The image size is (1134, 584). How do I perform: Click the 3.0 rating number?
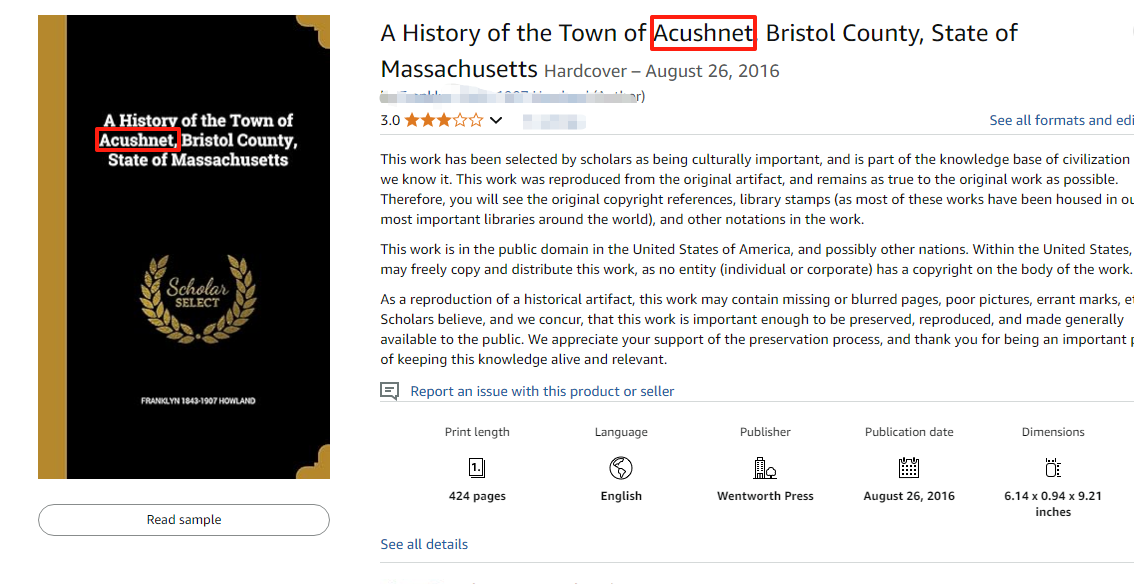pyautogui.click(x=390, y=120)
